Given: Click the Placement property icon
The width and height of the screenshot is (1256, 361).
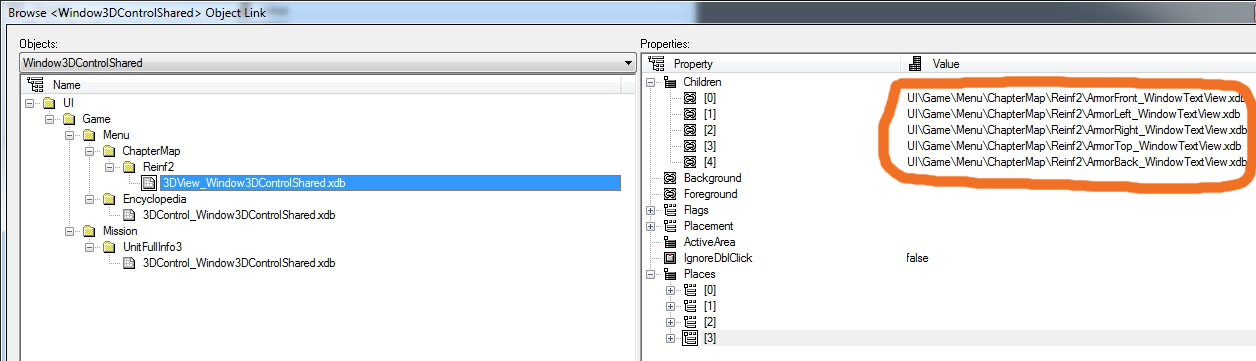Looking at the screenshot, I should pyautogui.click(x=671, y=226).
